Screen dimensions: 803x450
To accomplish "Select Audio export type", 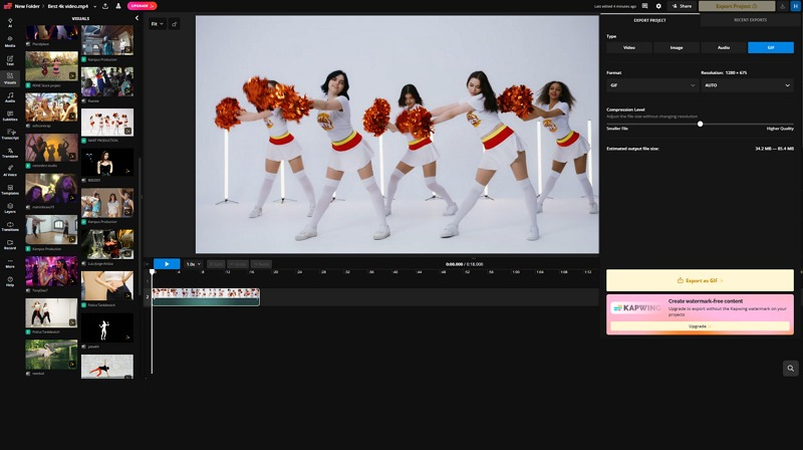I will click(x=724, y=48).
